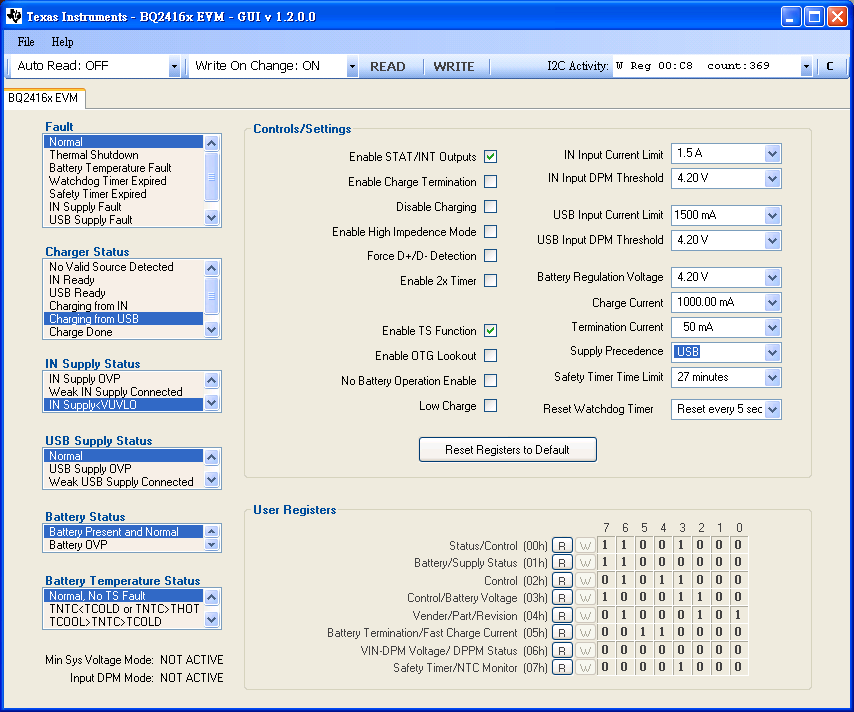The height and width of the screenshot is (712, 854).
Task: Toggle Enable STAT/INT Outputs checkbox
Action: 490,156
